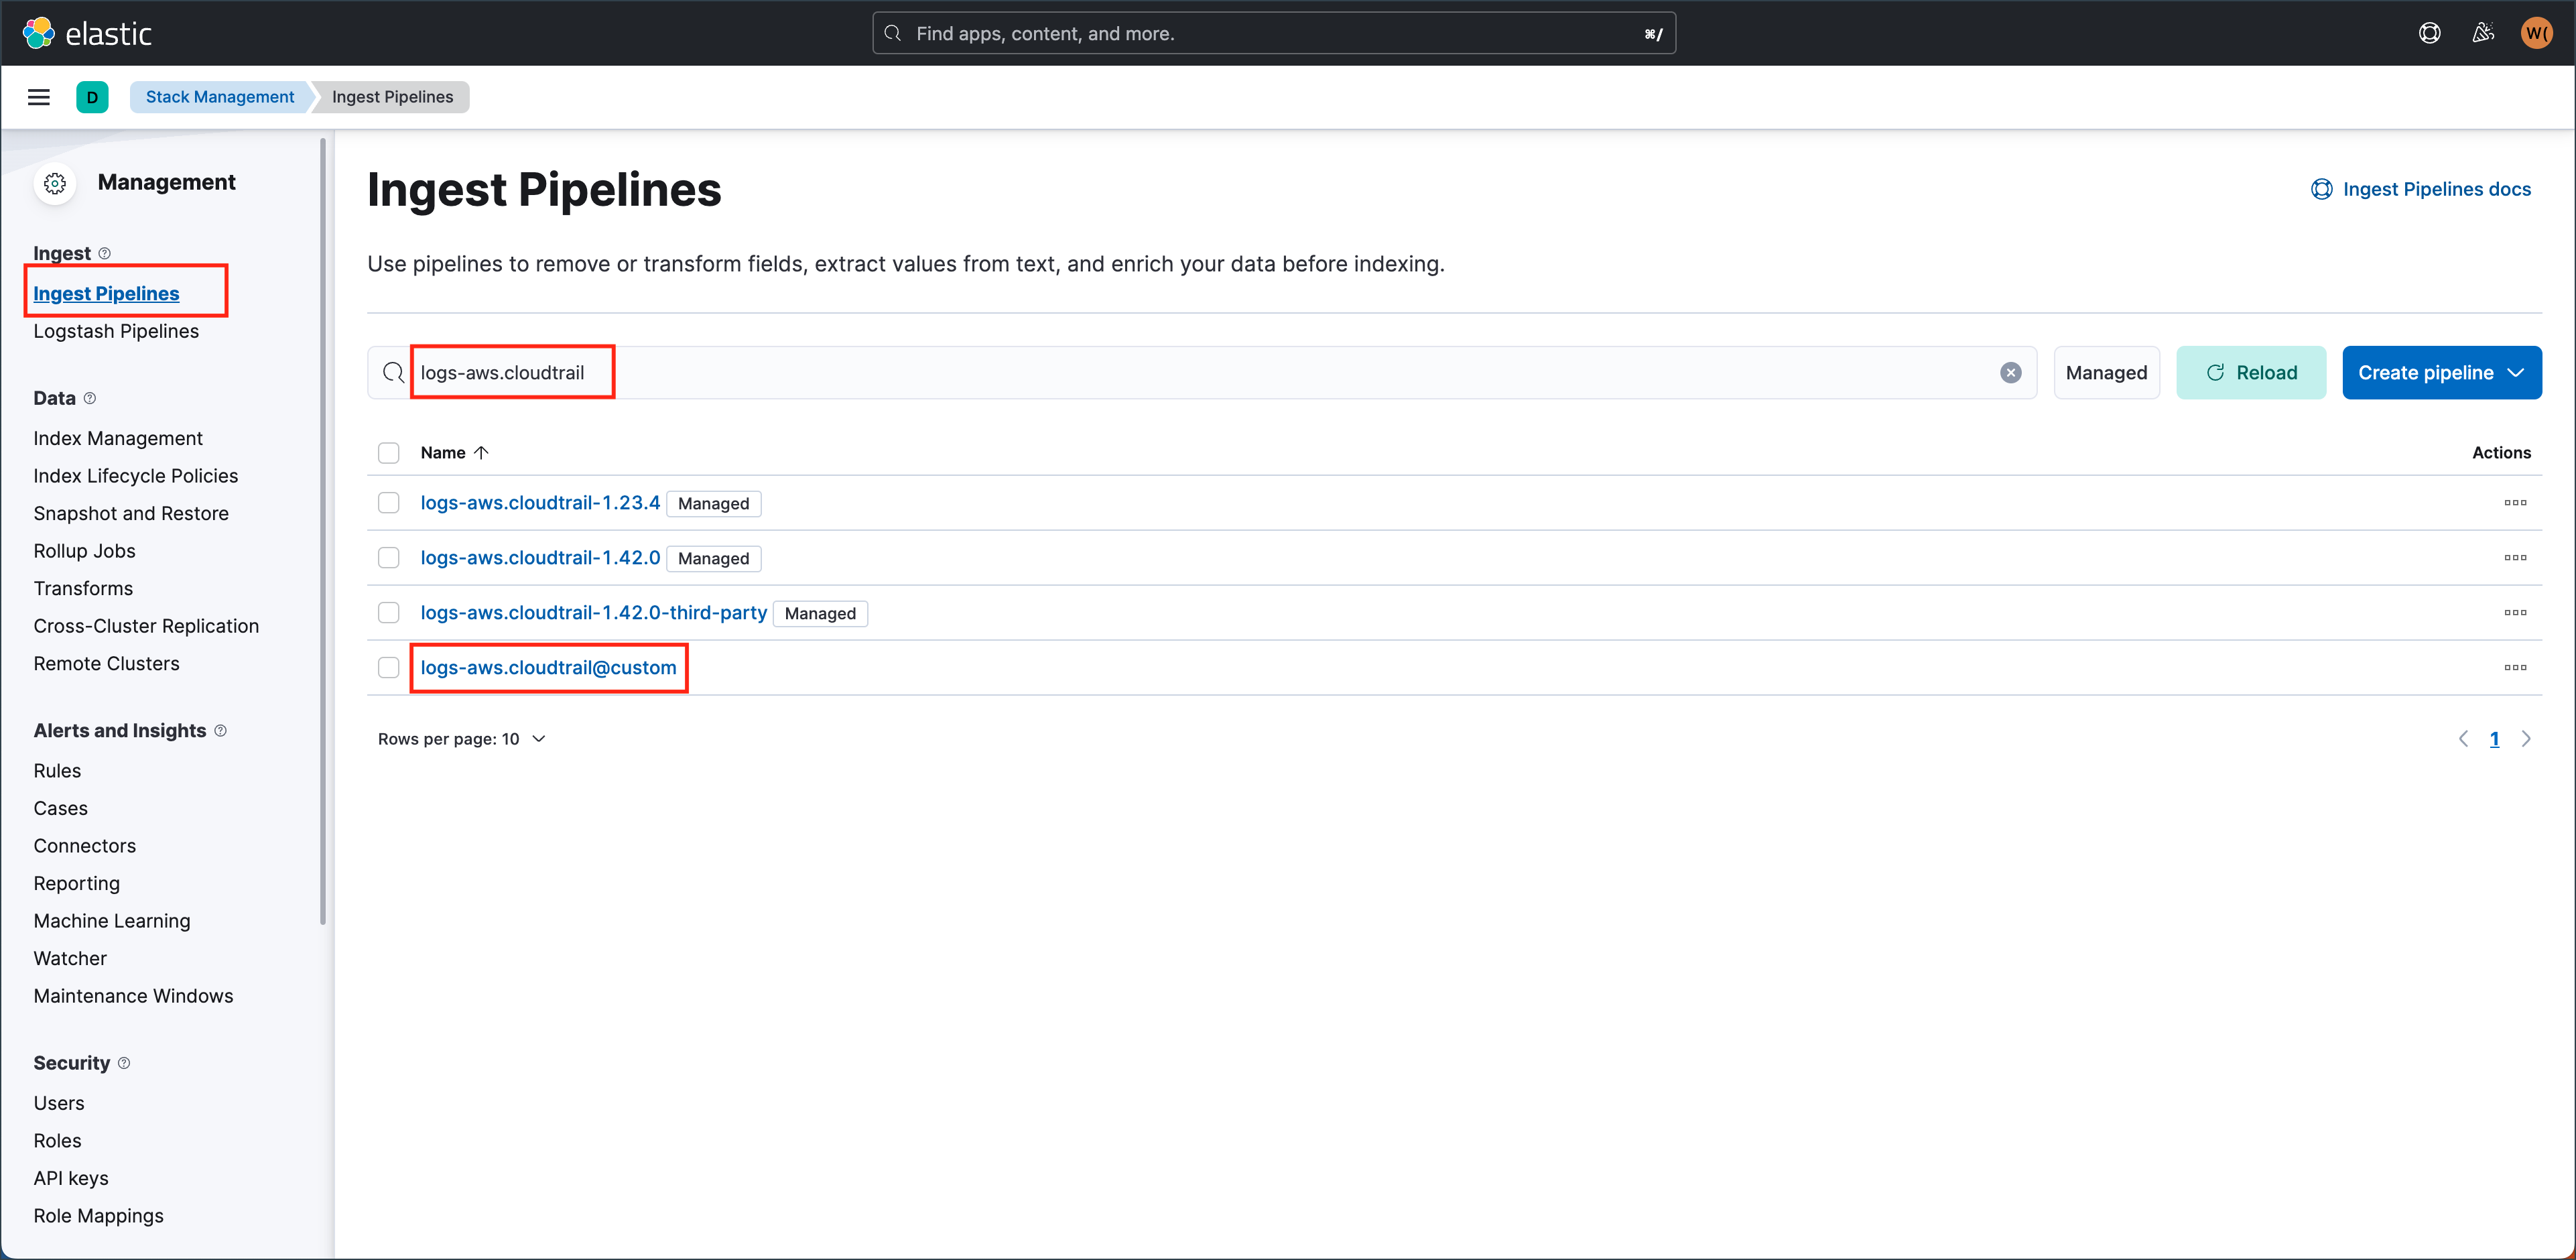Click the Reload button
This screenshot has height=1260, width=2576.
tap(2251, 372)
